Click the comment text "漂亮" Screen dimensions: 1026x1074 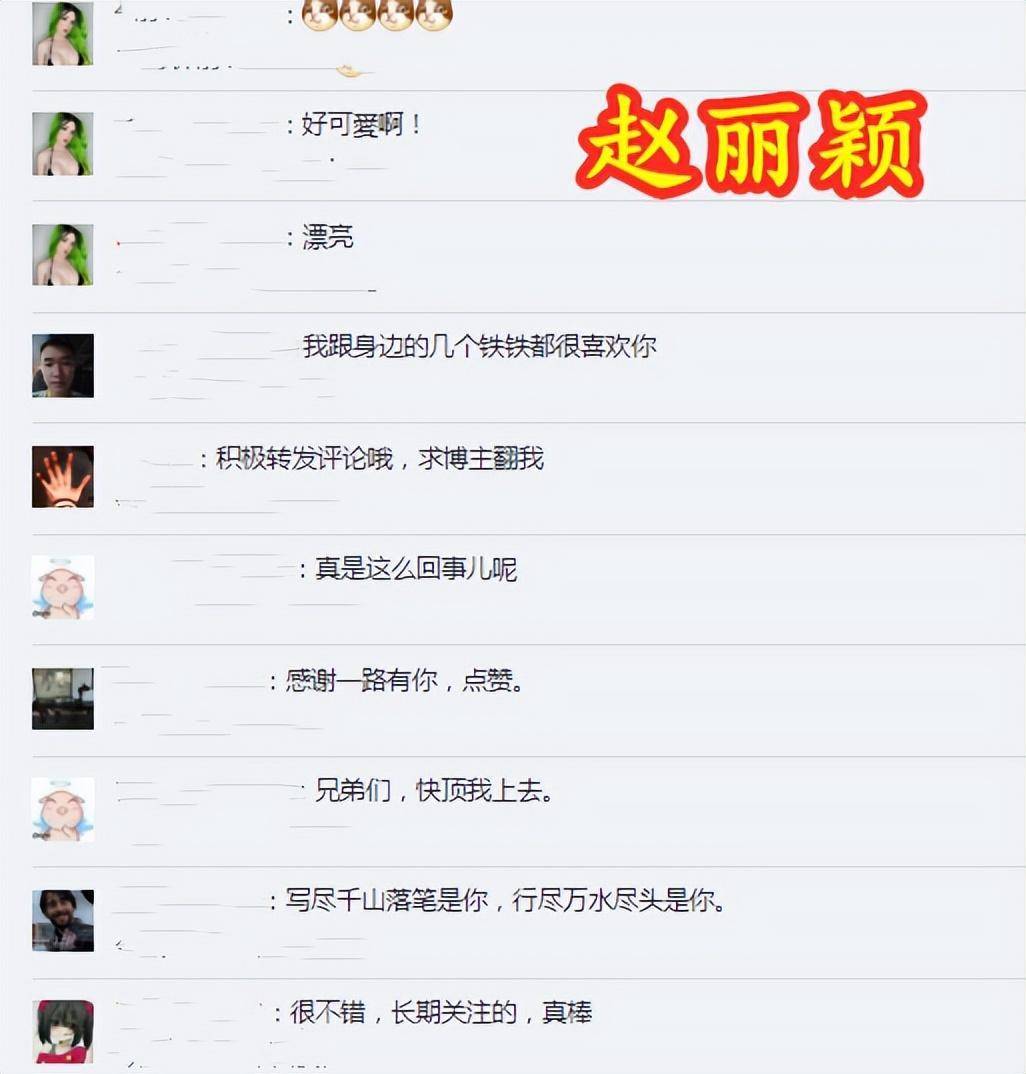pos(327,237)
